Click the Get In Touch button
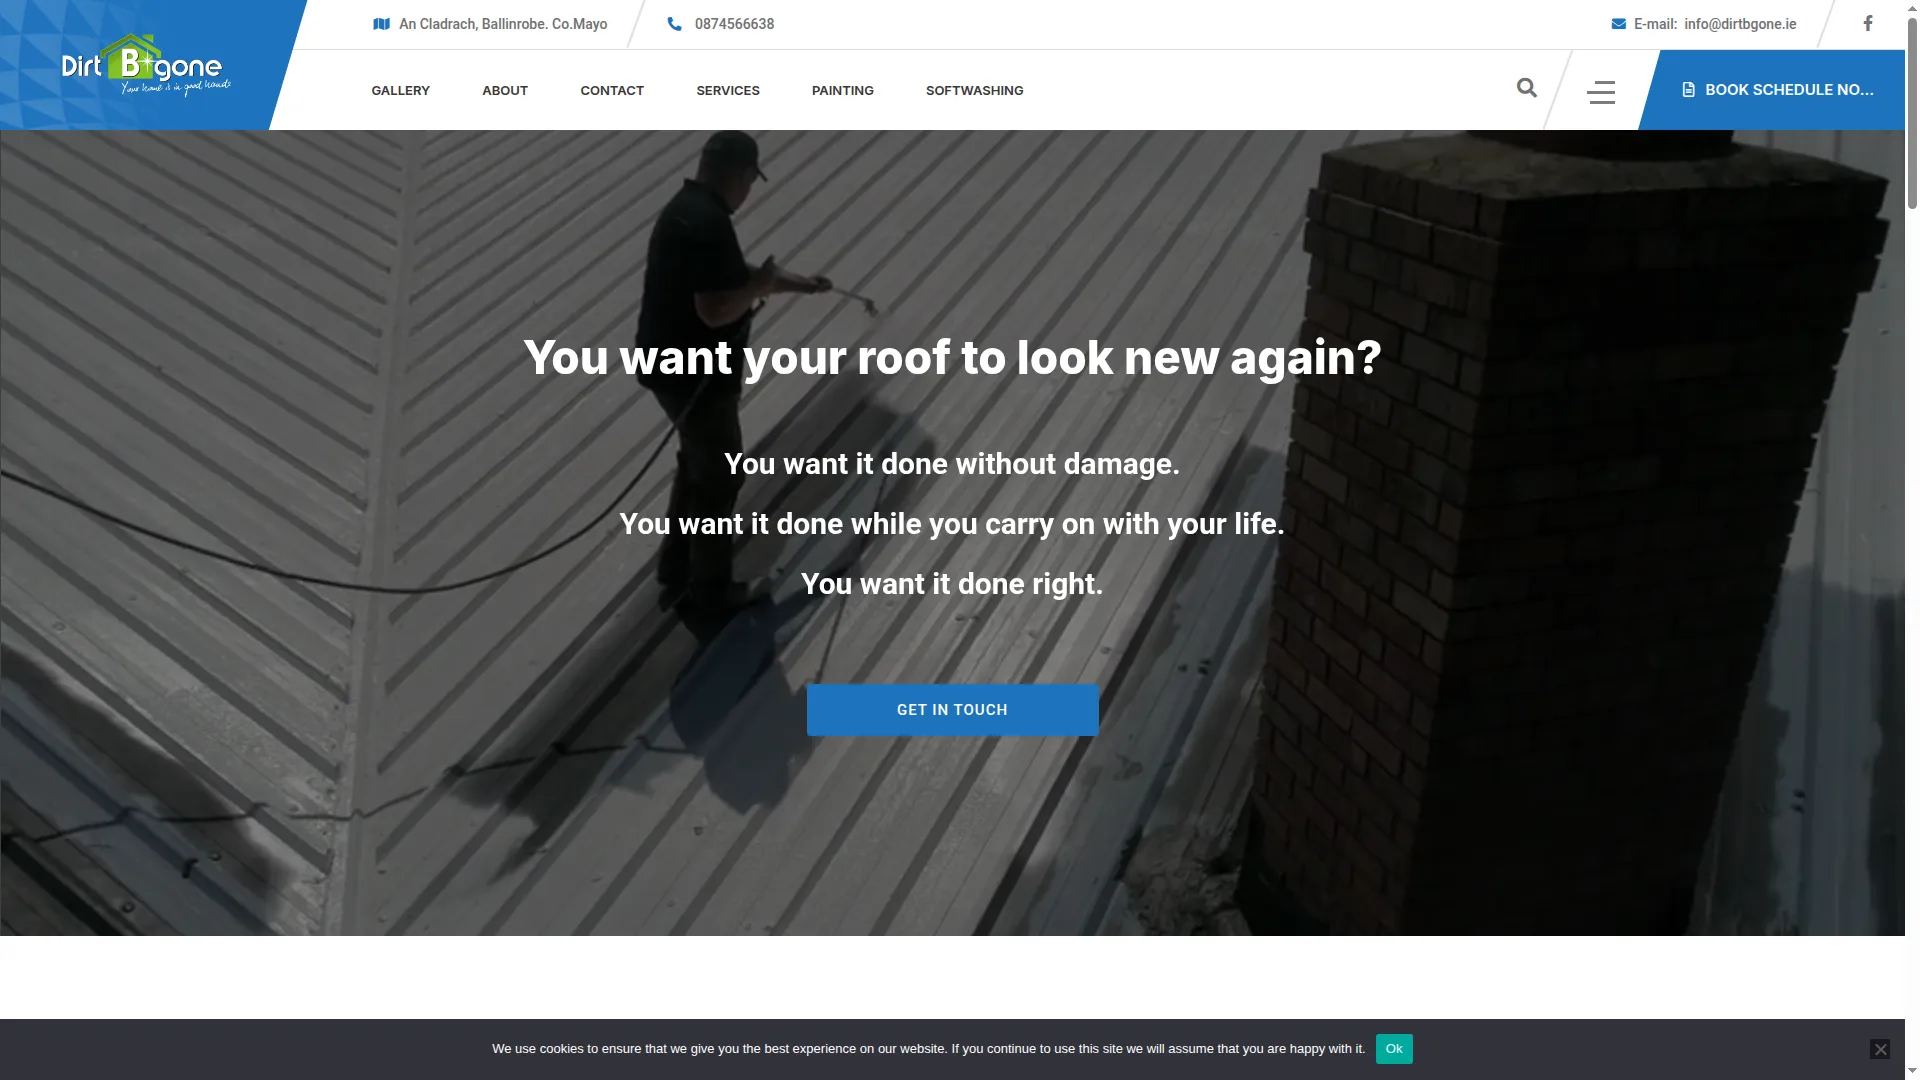 [952, 710]
